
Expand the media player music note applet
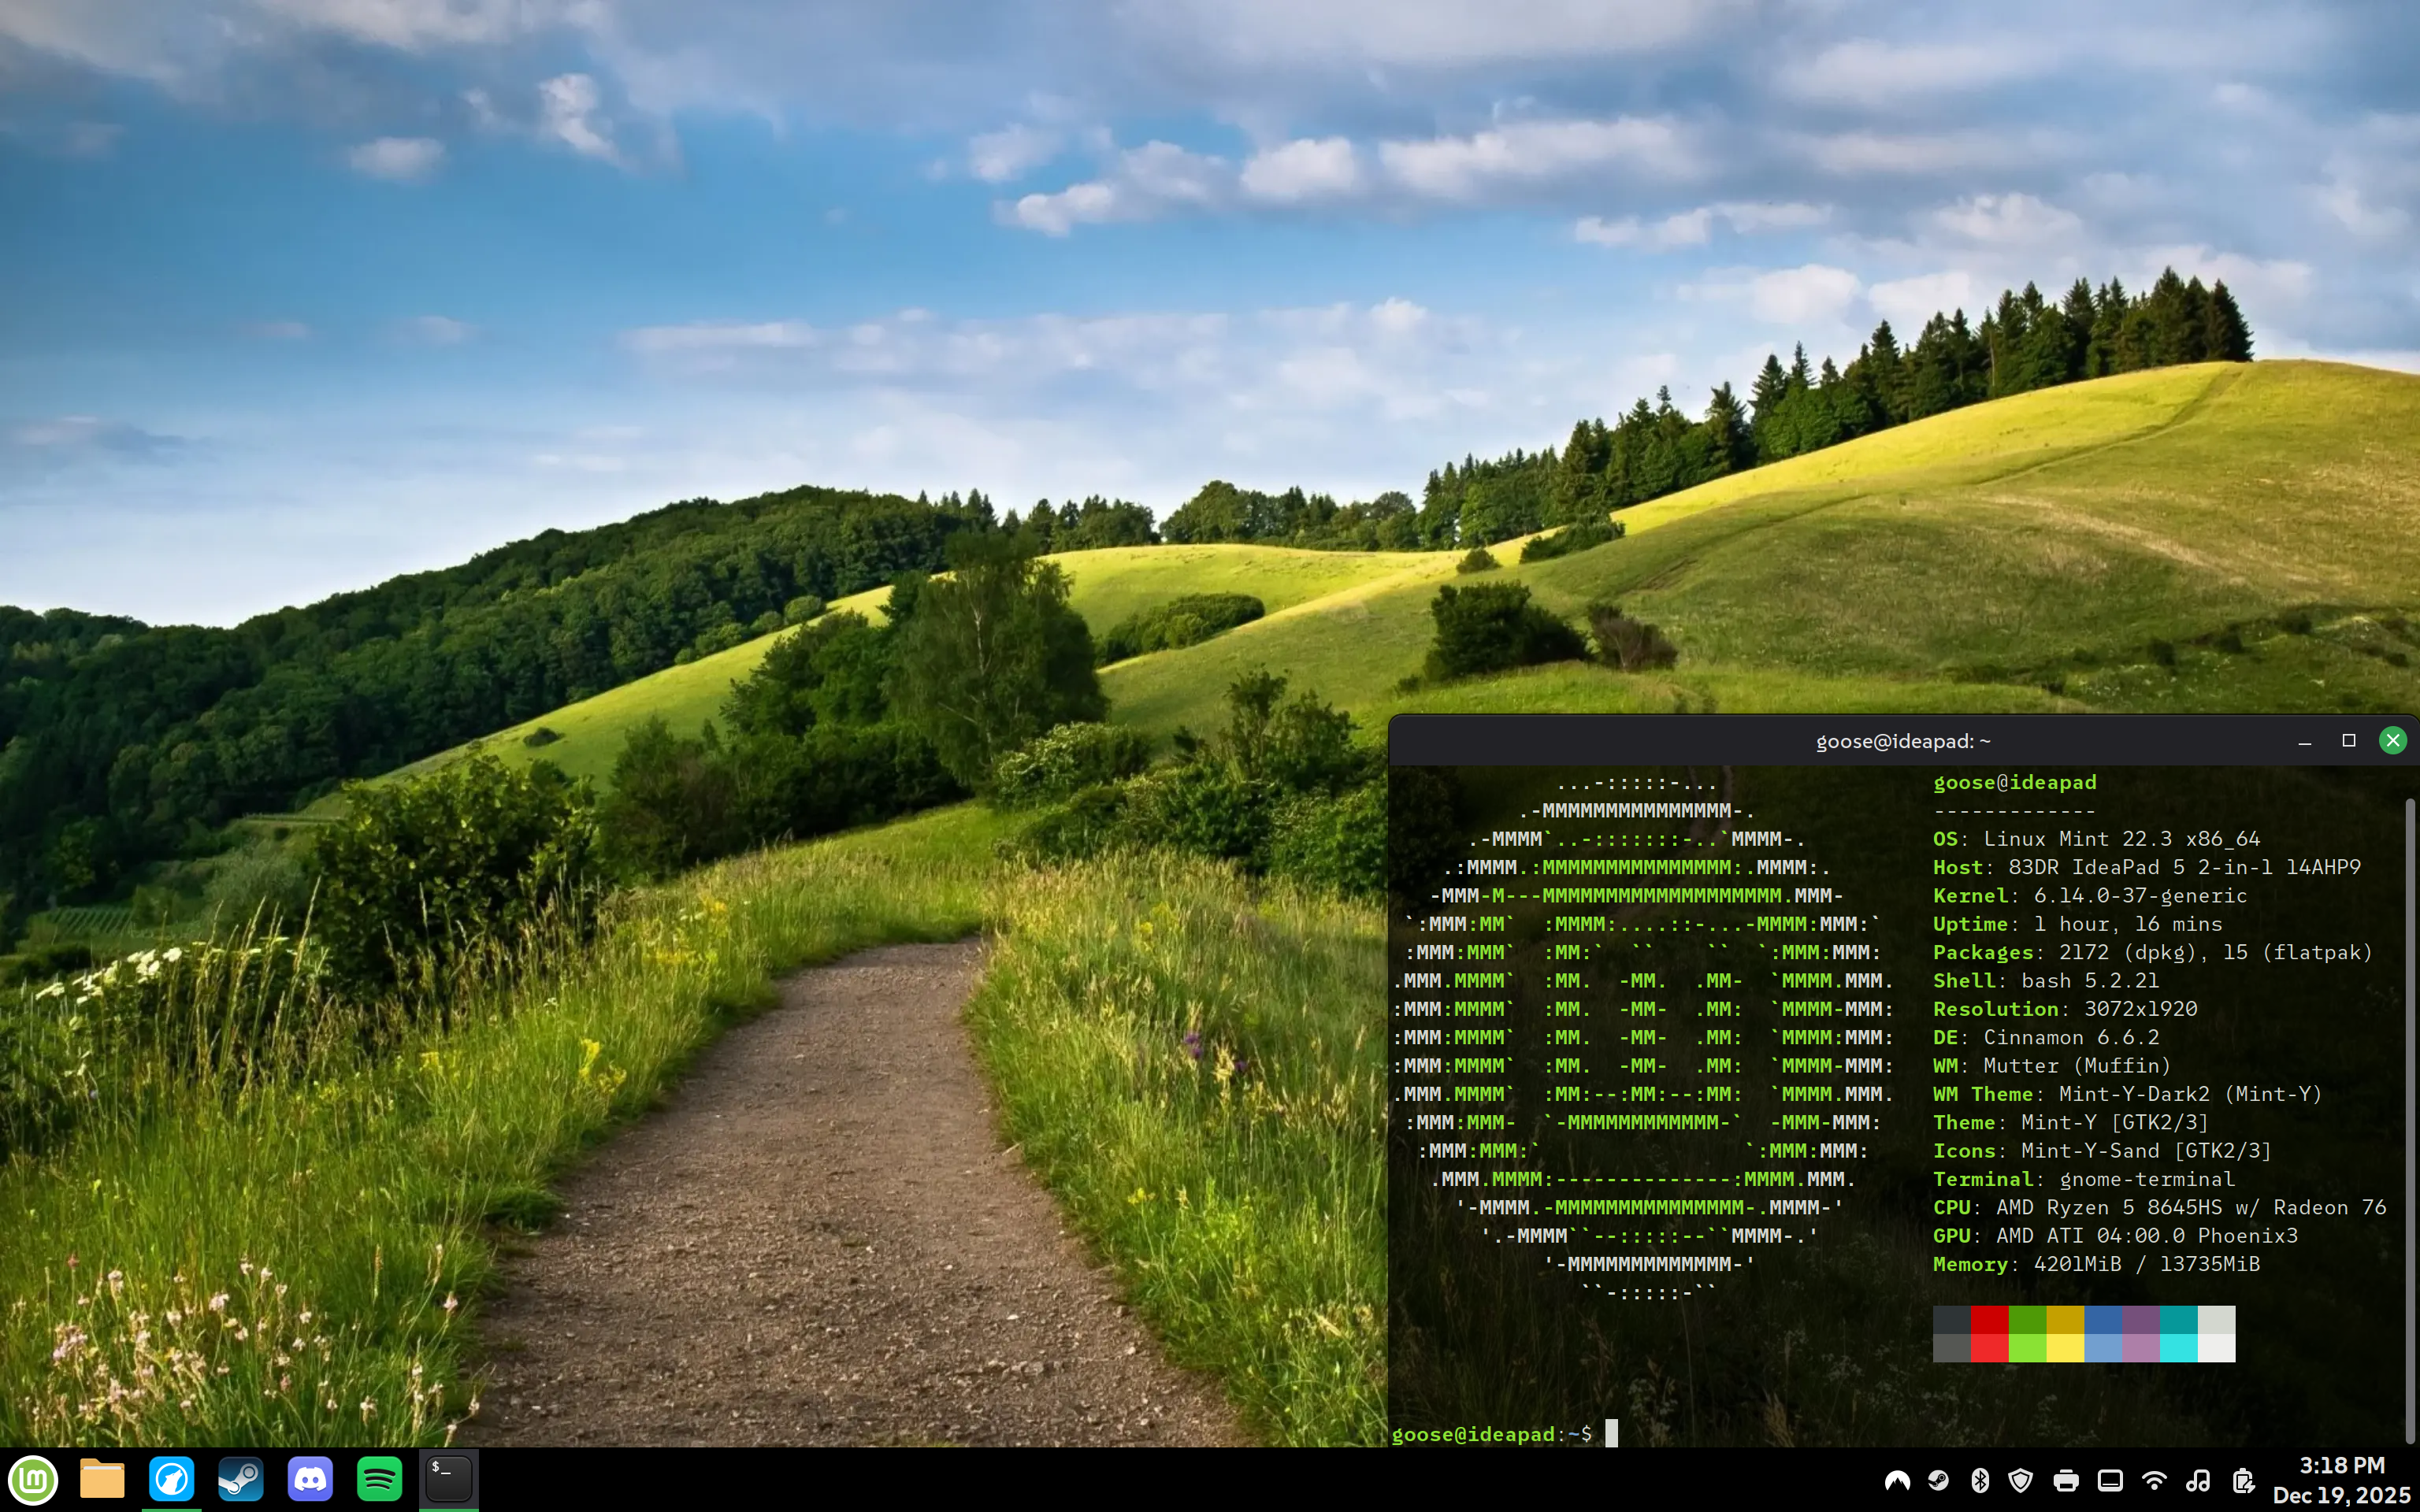(x=2198, y=1483)
